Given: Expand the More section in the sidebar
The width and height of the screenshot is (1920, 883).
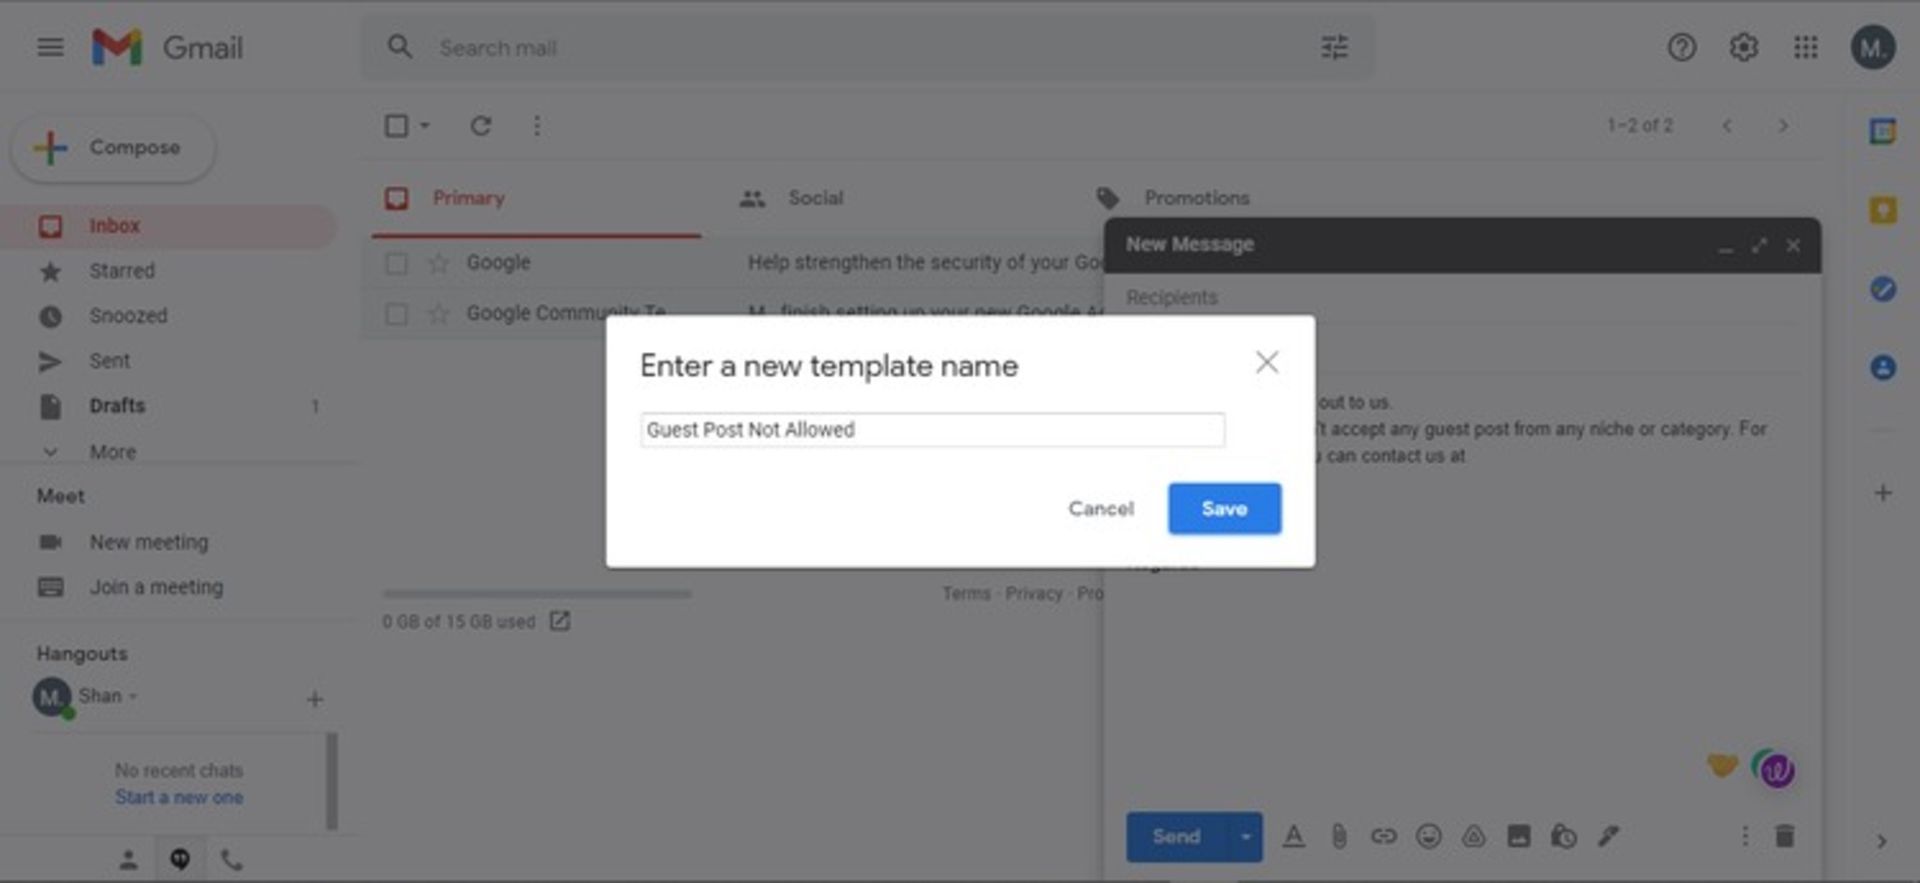Looking at the screenshot, I should click(x=112, y=452).
